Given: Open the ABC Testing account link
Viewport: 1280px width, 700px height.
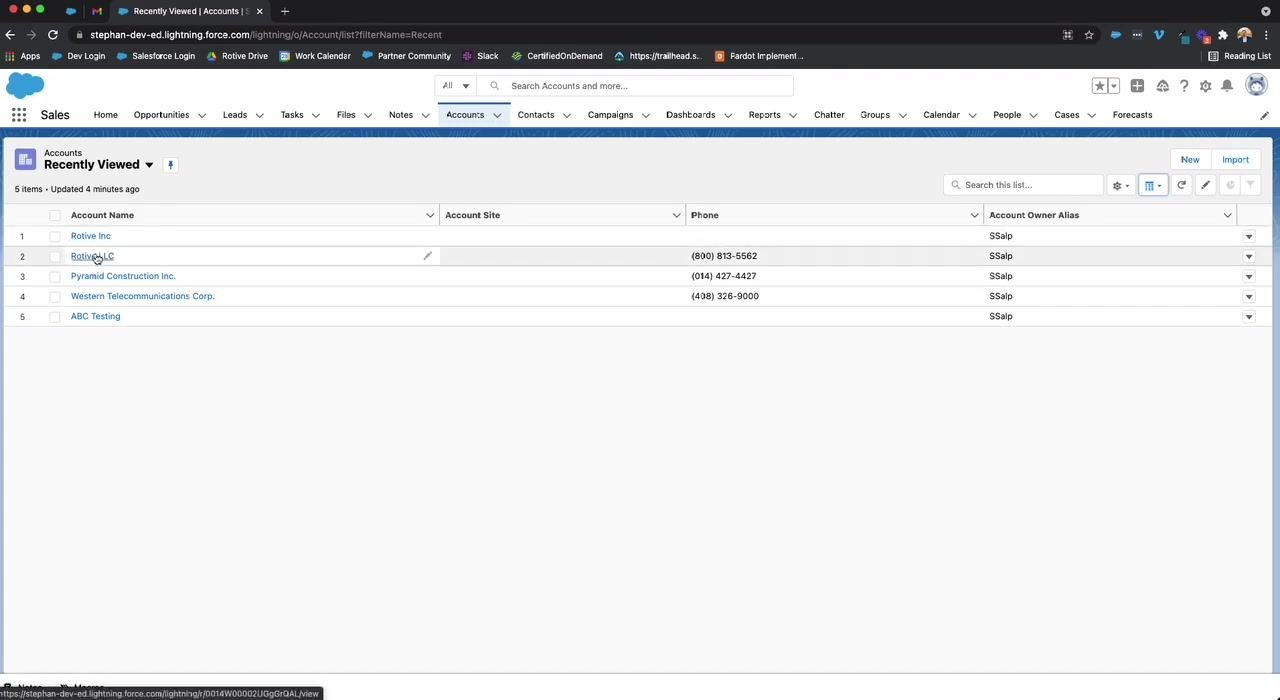Looking at the screenshot, I should tap(95, 316).
